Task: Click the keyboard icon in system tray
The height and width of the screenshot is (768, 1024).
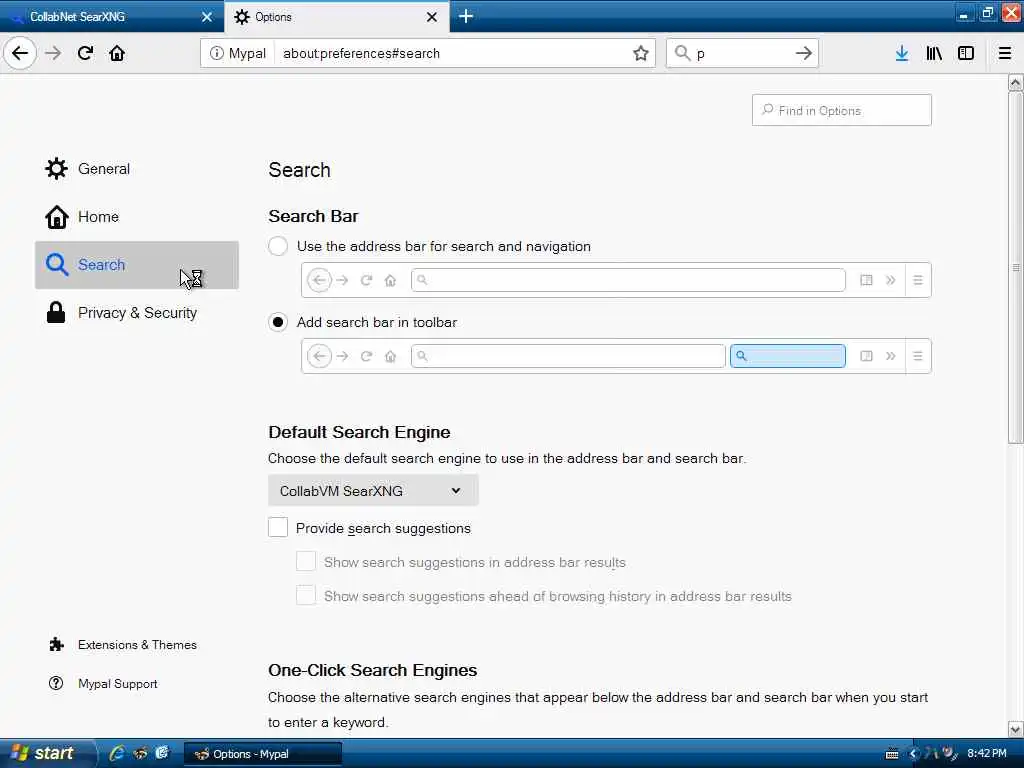Action: tap(892, 754)
